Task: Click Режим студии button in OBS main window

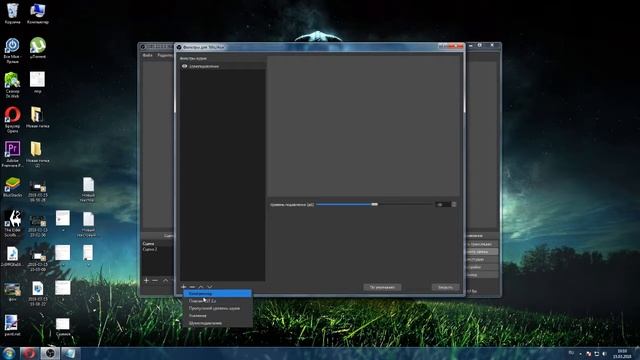Action: 481,260
